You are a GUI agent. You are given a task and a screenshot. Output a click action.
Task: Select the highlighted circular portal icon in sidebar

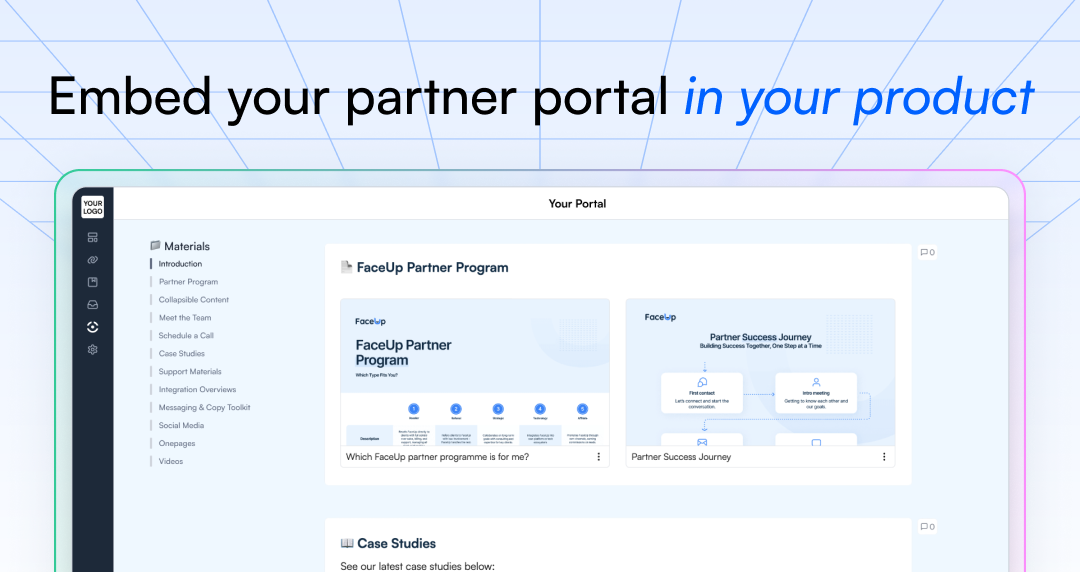92,327
